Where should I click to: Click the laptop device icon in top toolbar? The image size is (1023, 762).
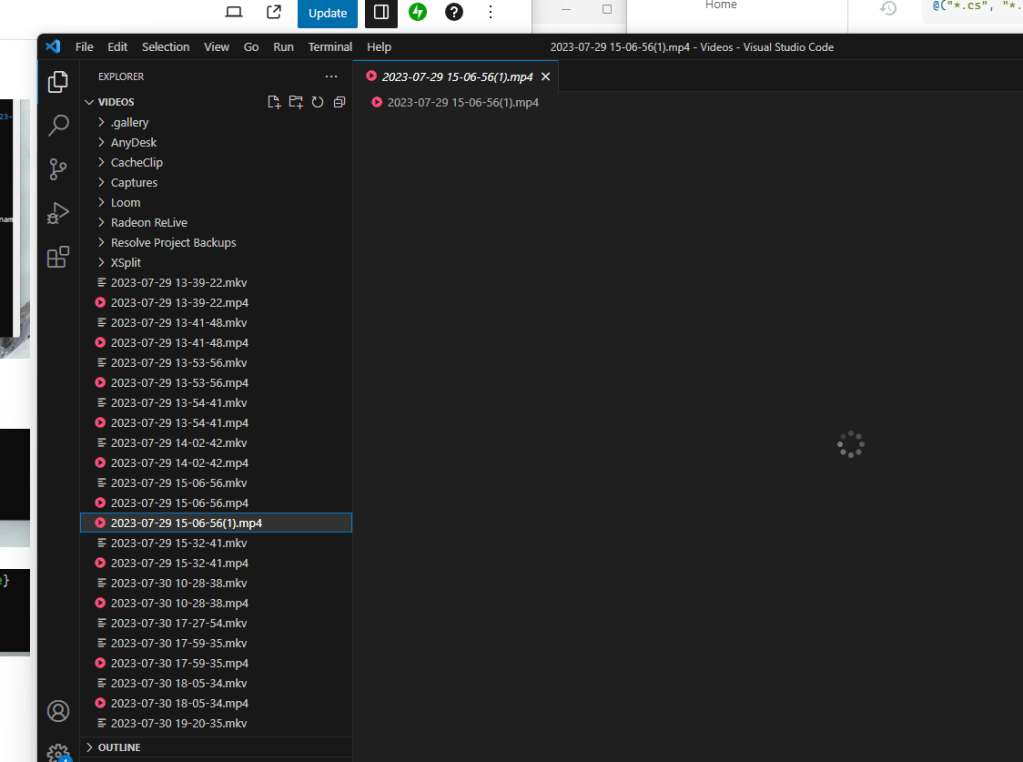[234, 12]
